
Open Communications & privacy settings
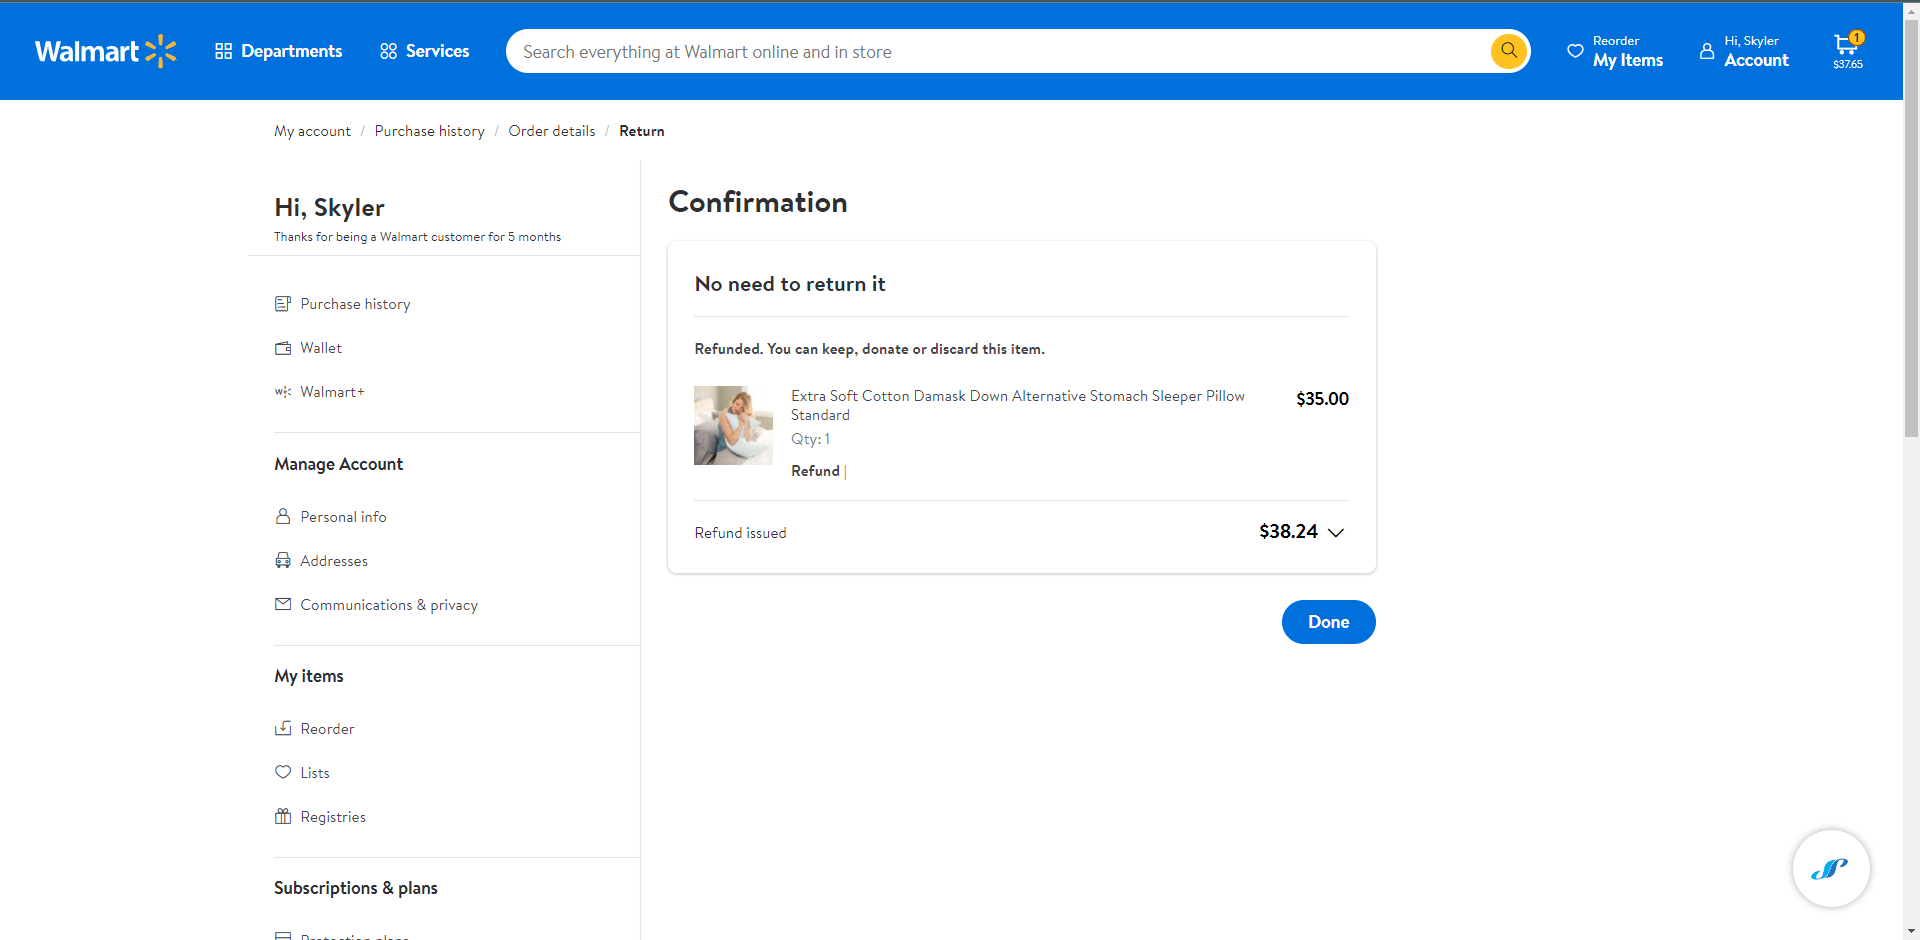pos(389,605)
